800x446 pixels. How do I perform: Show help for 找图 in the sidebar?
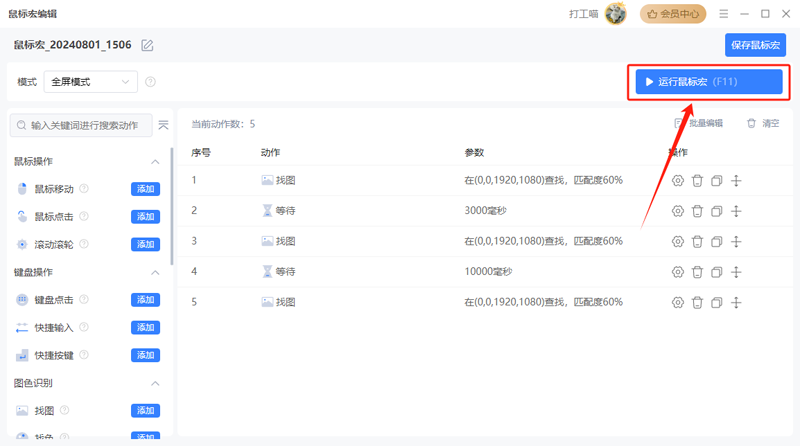click(65, 410)
